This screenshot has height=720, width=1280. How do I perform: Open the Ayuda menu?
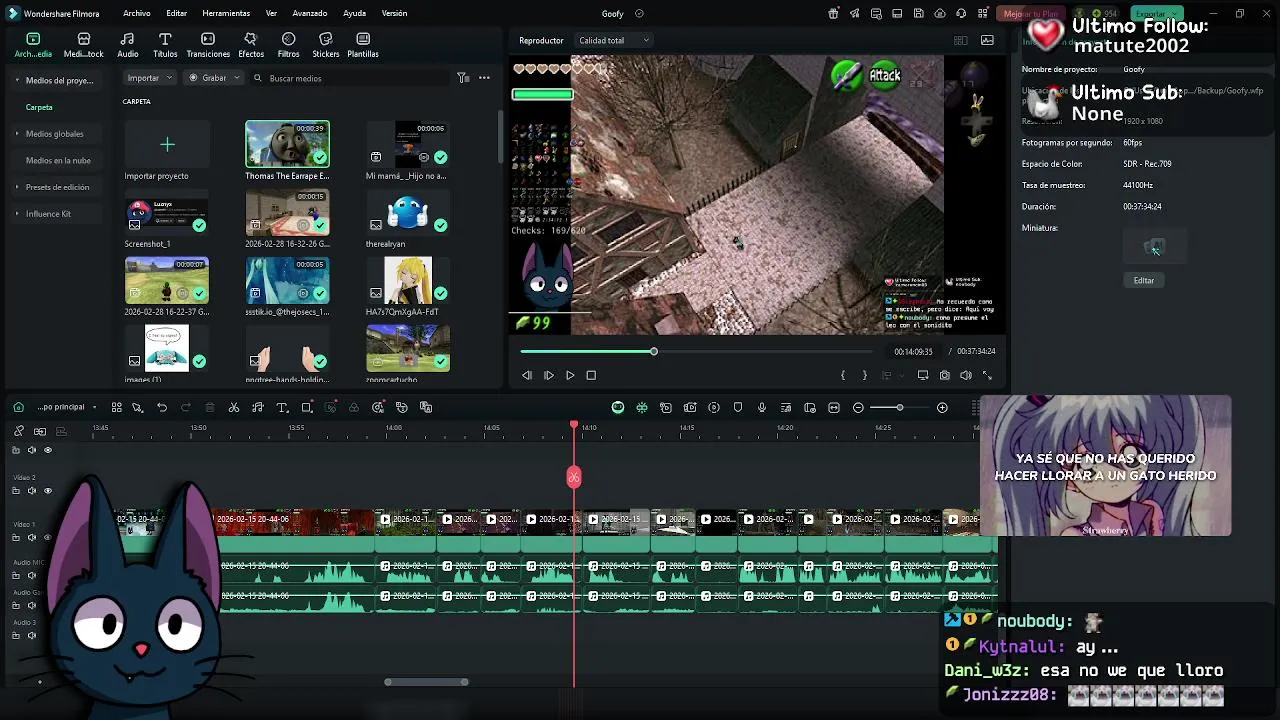click(x=354, y=13)
